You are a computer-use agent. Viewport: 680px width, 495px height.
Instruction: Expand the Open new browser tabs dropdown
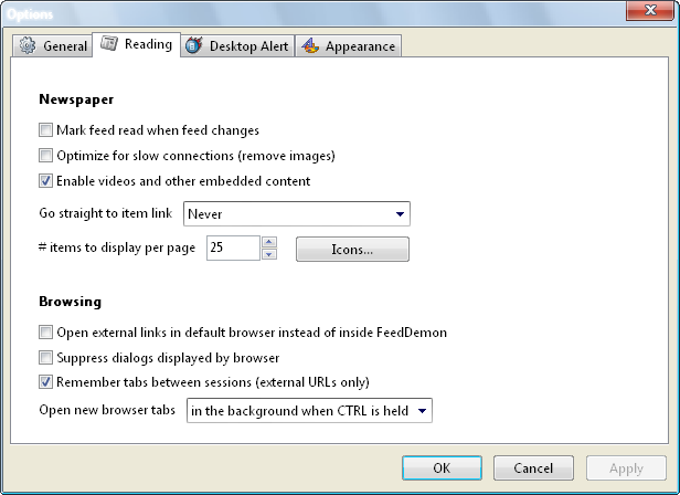pyautogui.click(x=309, y=410)
